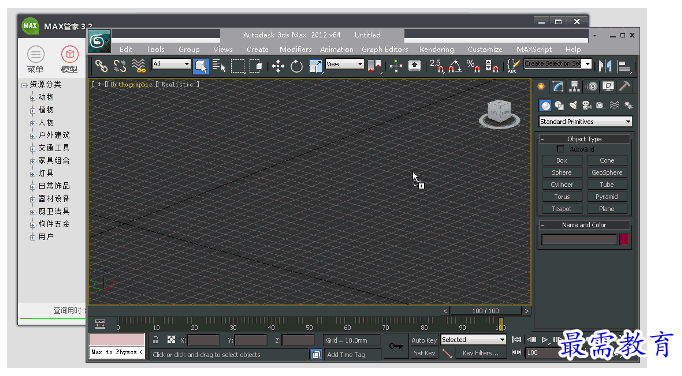Screen dimensions: 682x376
Task: Select the Systems category icon
Action: 628,105
